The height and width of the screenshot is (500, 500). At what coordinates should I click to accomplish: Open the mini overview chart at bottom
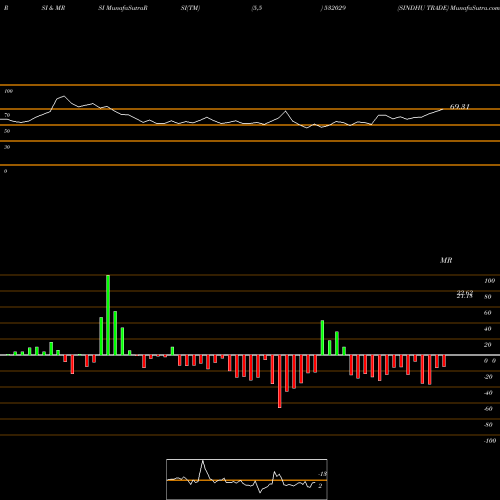tap(247, 479)
